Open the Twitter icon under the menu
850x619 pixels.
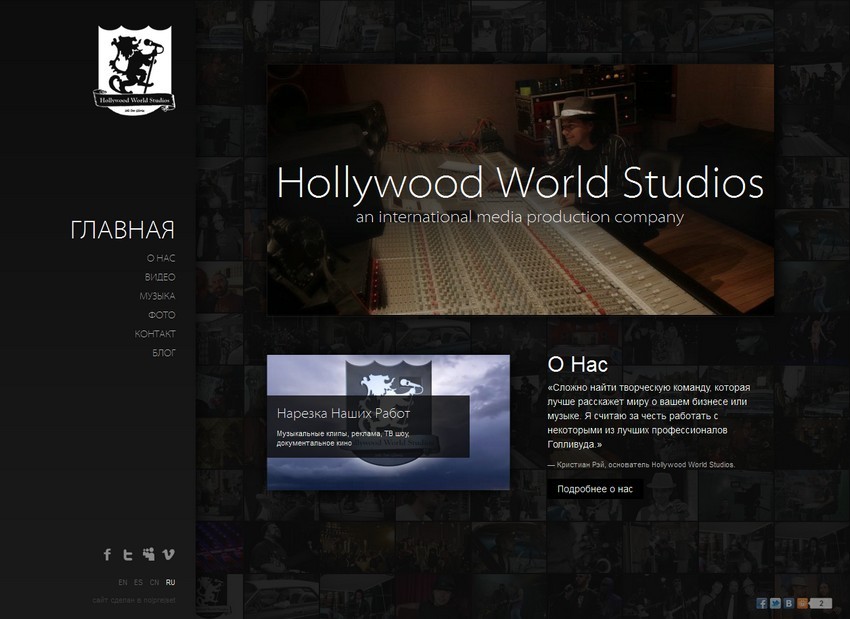(x=128, y=554)
